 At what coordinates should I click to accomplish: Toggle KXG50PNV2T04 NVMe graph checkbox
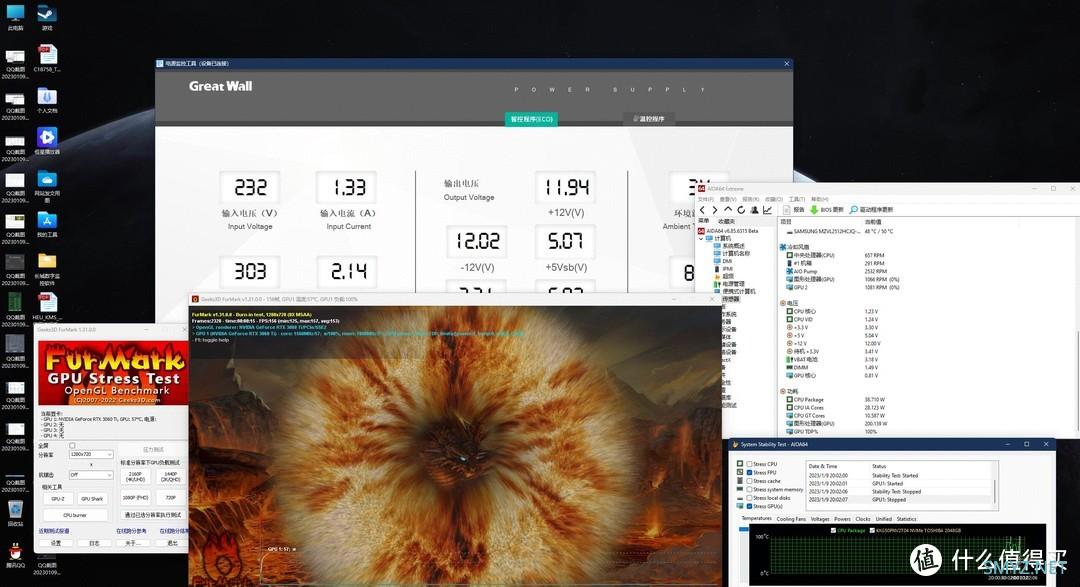(x=872, y=531)
